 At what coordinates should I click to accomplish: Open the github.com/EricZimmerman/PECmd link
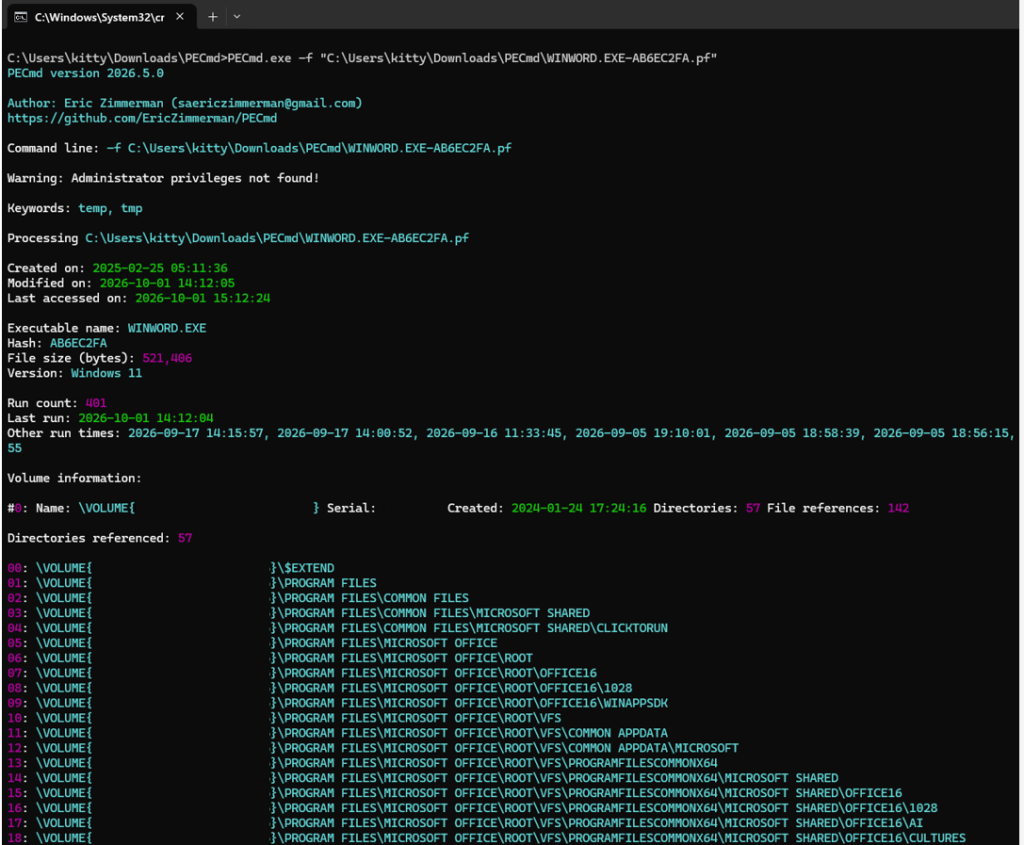142,118
